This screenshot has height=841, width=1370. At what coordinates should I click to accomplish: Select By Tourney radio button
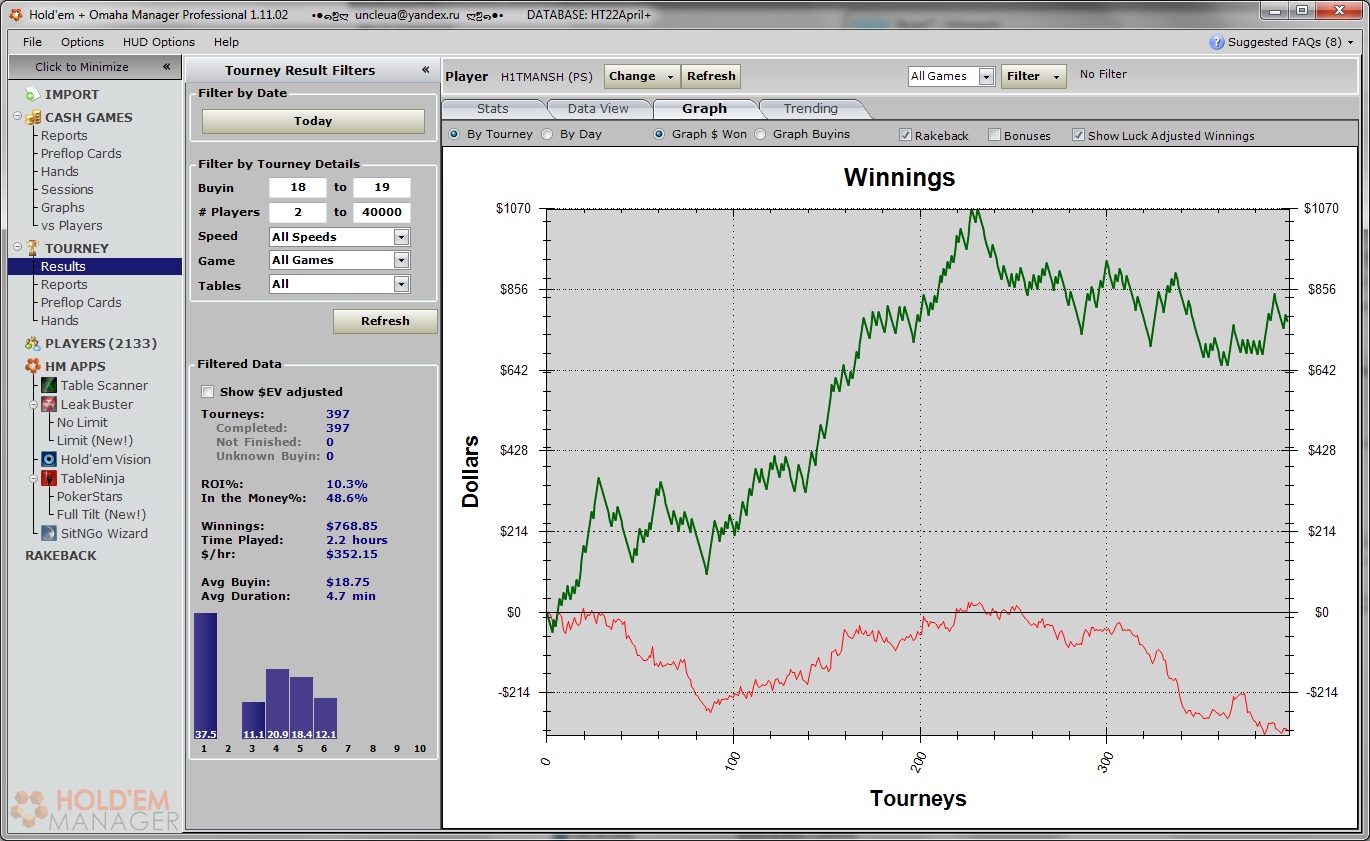454,134
